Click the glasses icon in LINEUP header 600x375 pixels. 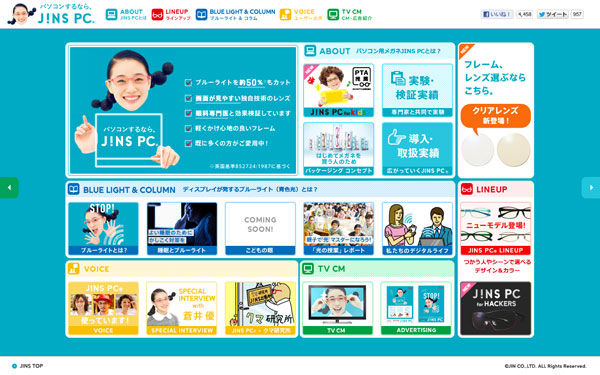point(467,189)
